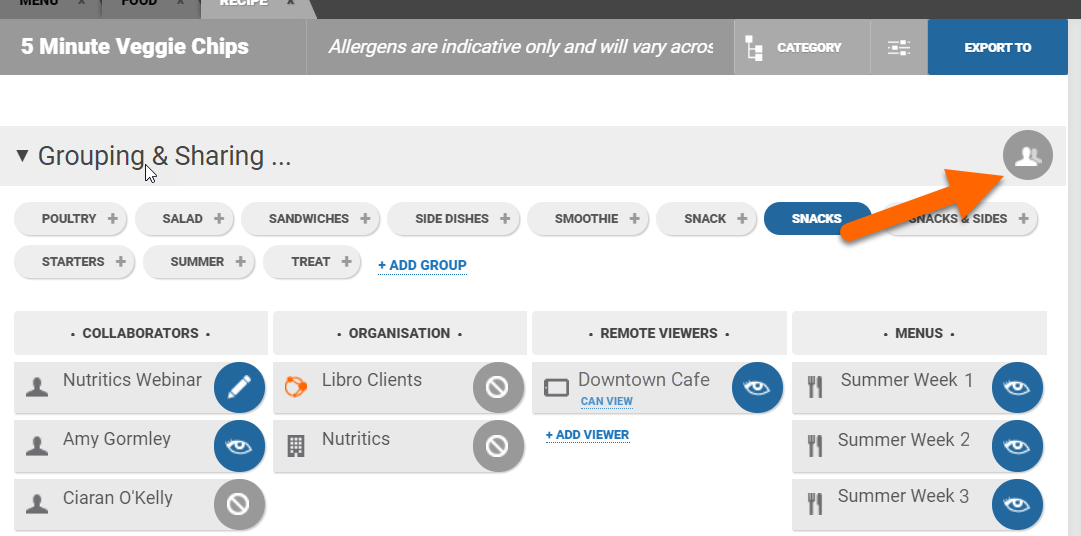Collapse the Grouping & Sharing section
The width and height of the screenshot is (1081, 536).
(x=22, y=156)
